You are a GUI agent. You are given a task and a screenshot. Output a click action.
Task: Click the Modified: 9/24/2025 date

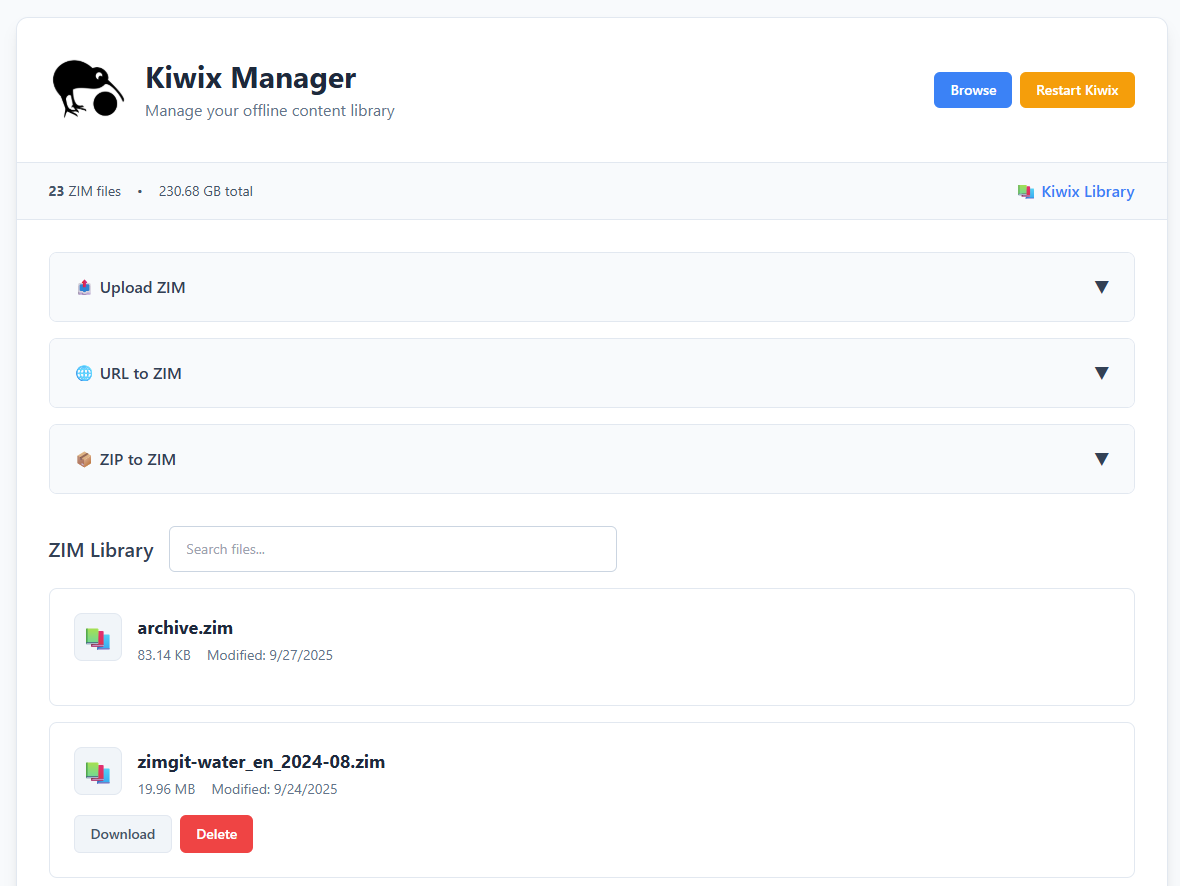pos(275,789)
